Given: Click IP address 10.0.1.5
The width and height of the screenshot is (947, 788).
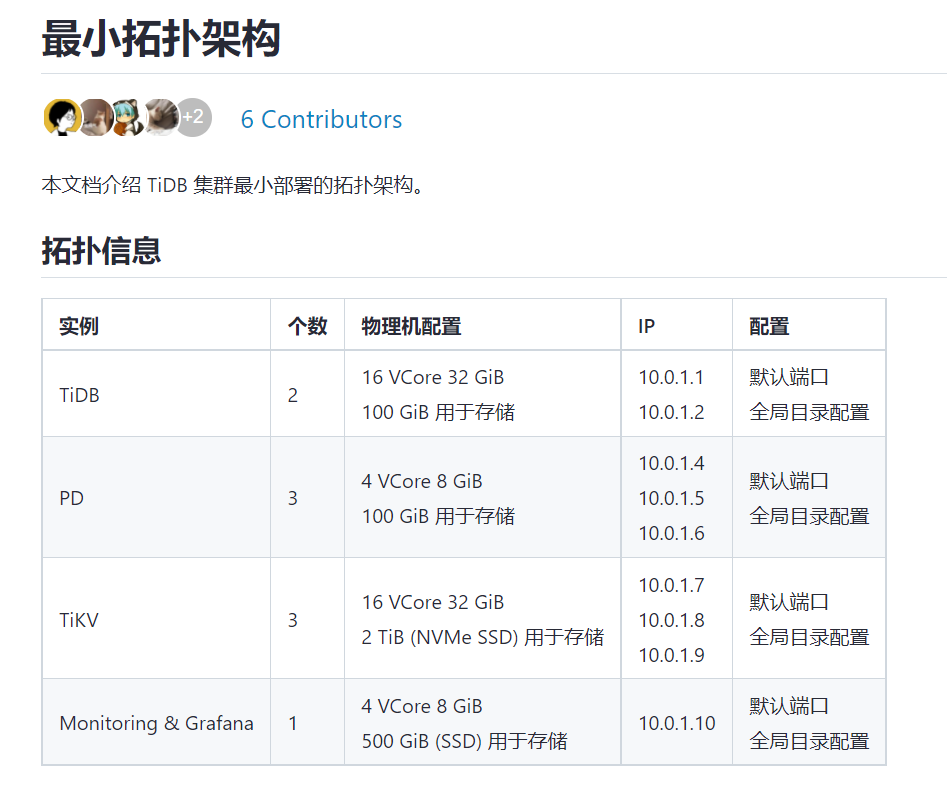Looking at the screenshot, I should click(x=671, y=498).
